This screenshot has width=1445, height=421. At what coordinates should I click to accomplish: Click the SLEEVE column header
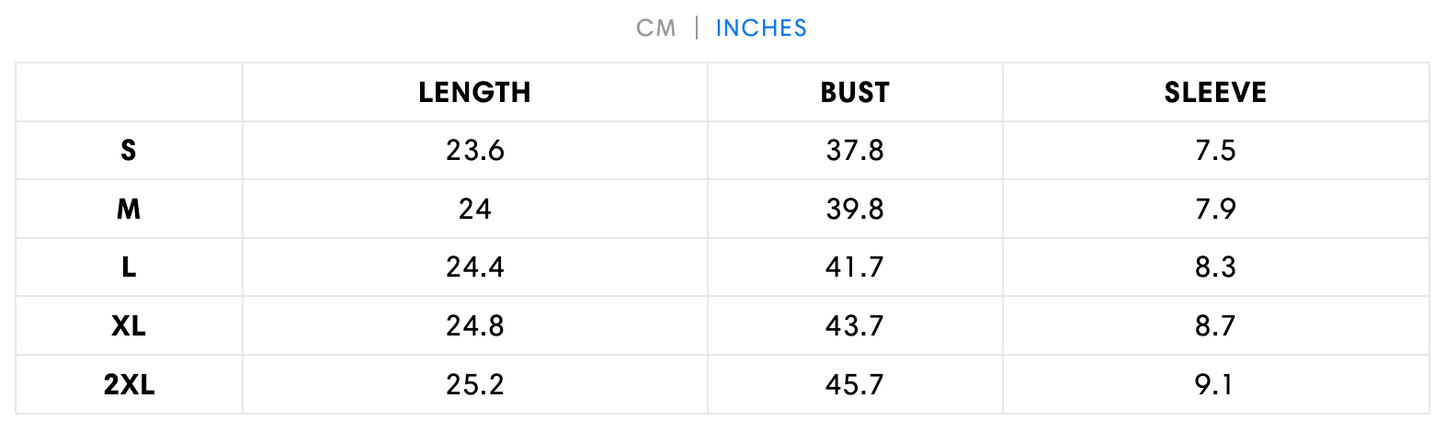pos(1215,93)
